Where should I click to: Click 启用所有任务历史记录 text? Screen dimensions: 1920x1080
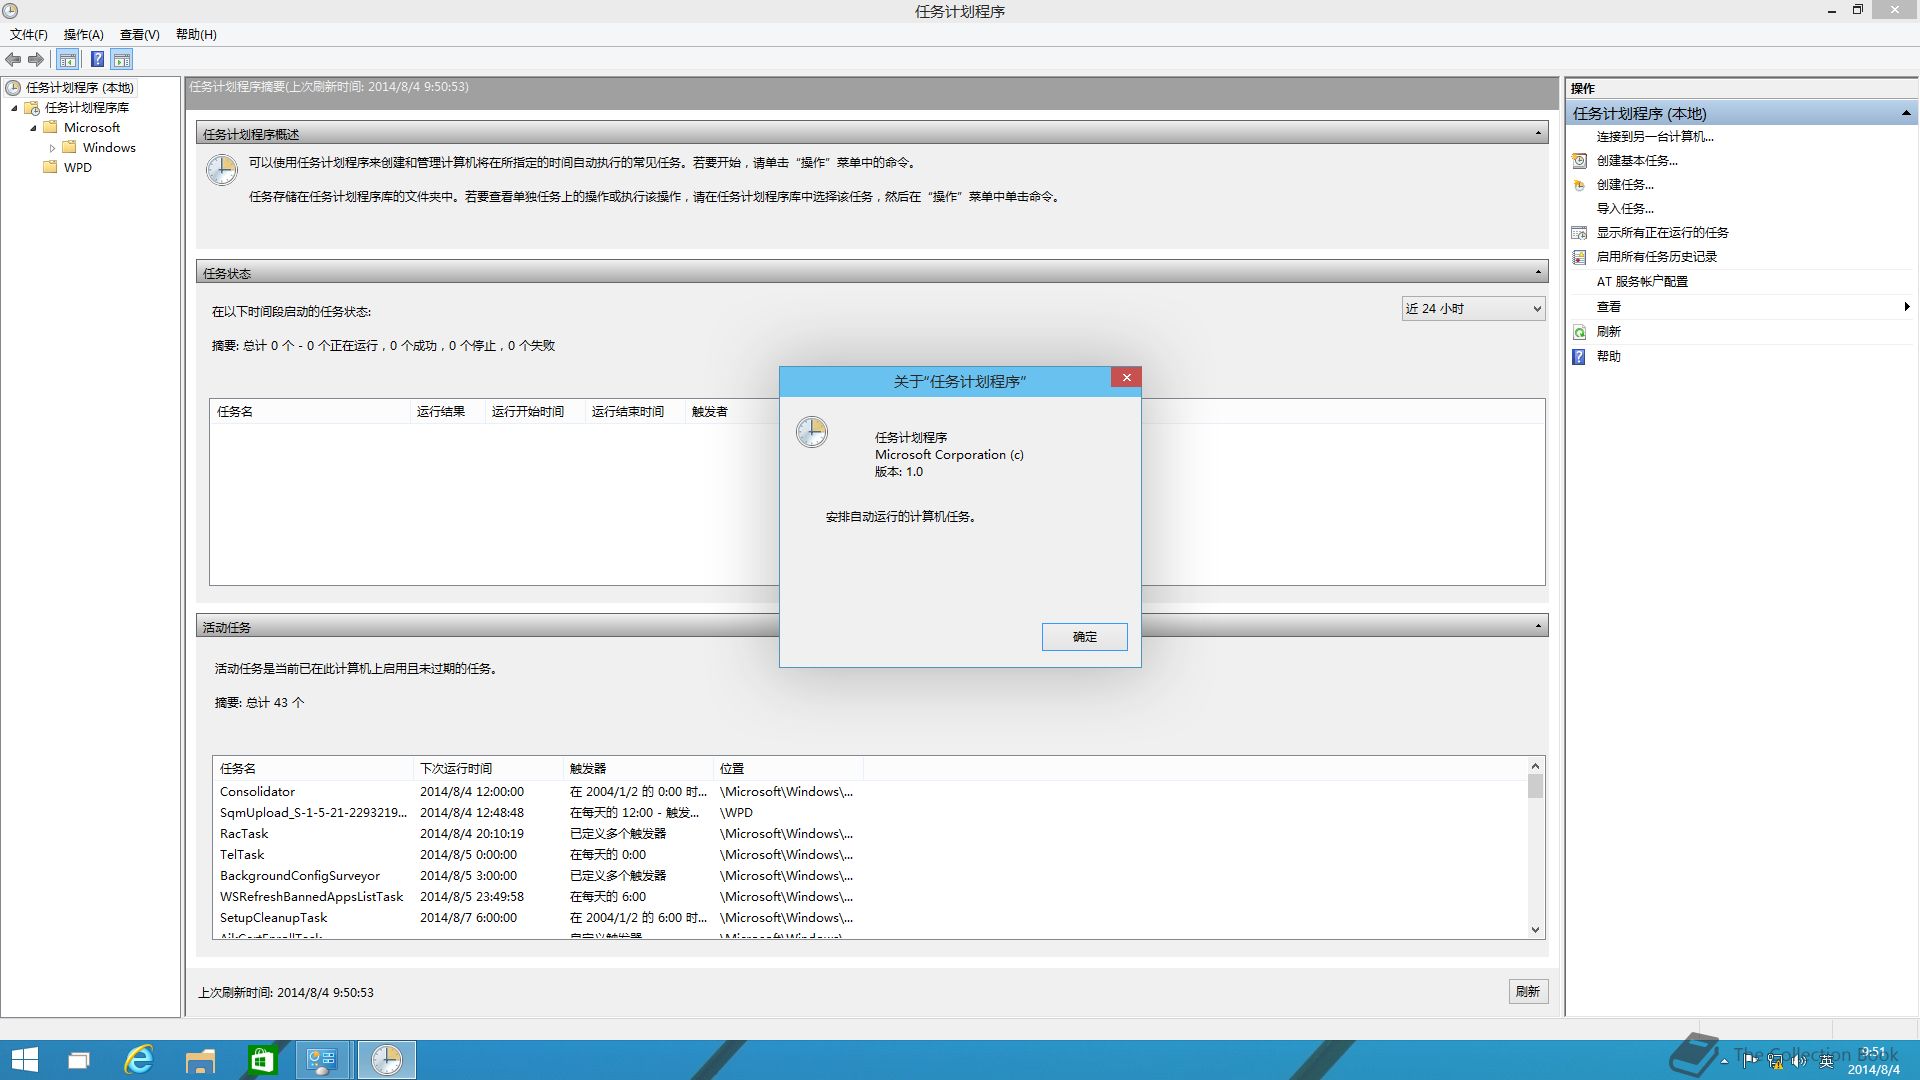click(1656, 257)
